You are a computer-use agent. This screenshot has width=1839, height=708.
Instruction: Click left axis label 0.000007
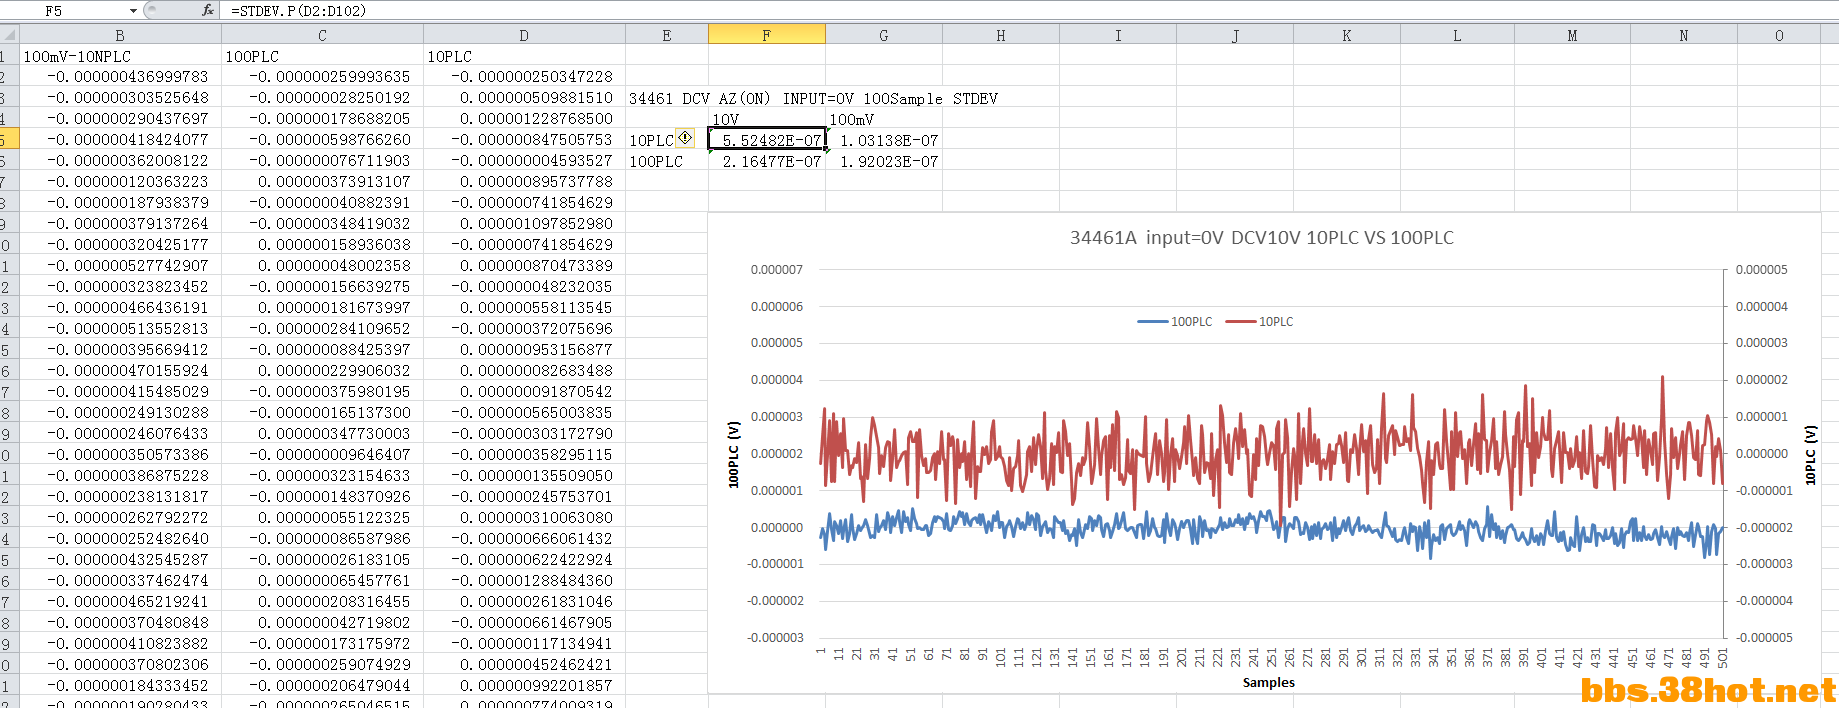pyautogui.click(x=777, y=269)
